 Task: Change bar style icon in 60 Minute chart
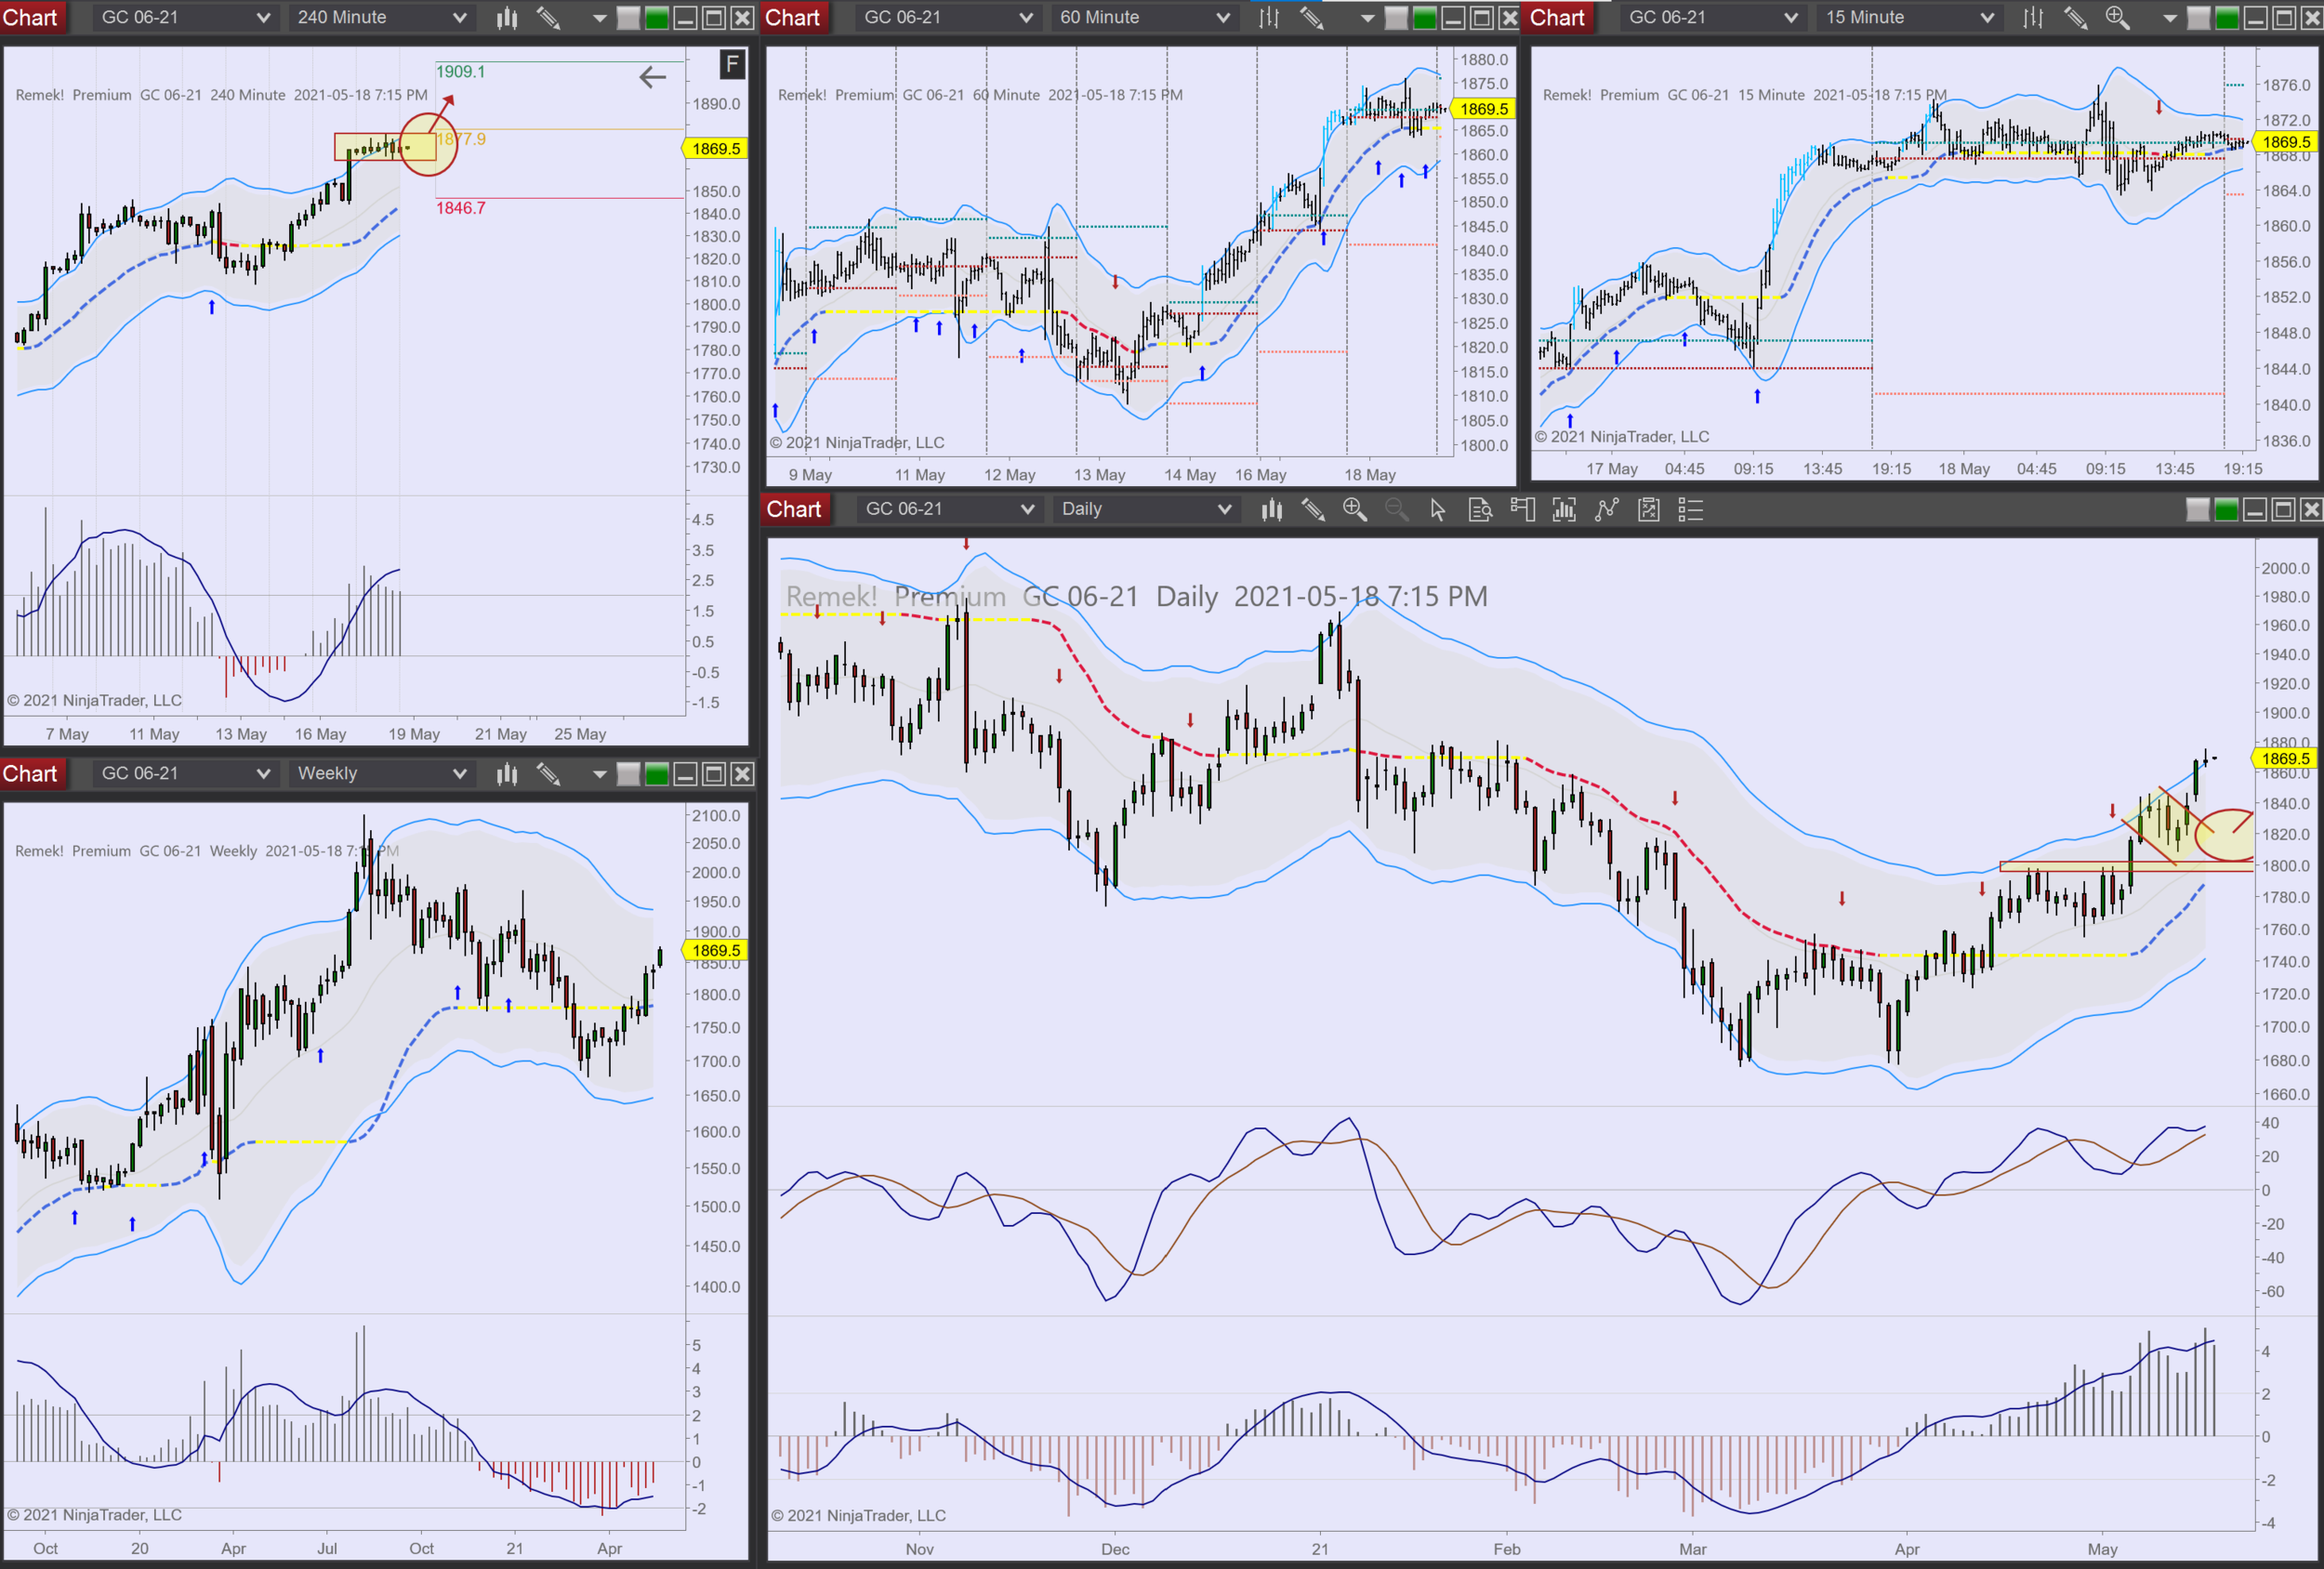click(1269, 17)
